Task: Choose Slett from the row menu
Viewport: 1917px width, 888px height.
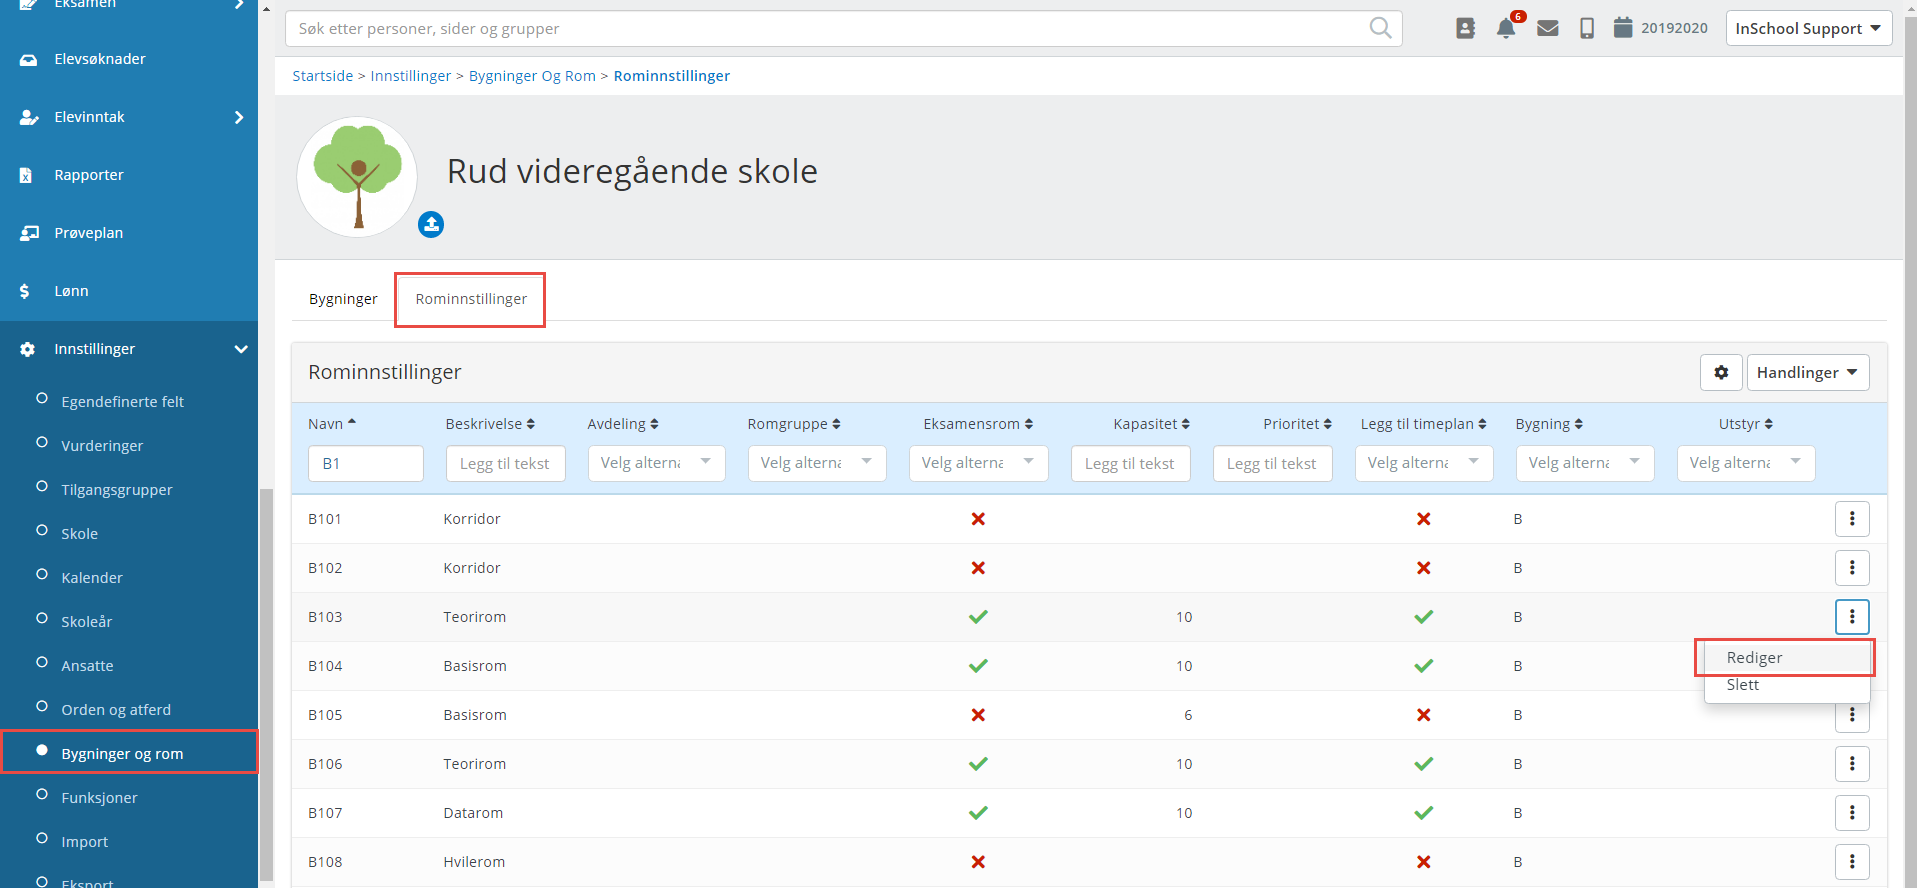Action: point(1787,685)
